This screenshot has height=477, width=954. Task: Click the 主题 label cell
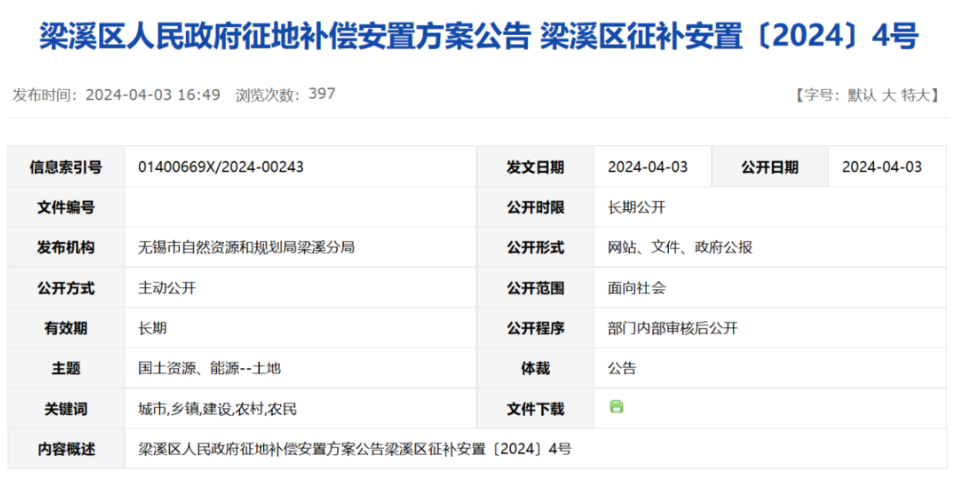click(x=66, y=367)
